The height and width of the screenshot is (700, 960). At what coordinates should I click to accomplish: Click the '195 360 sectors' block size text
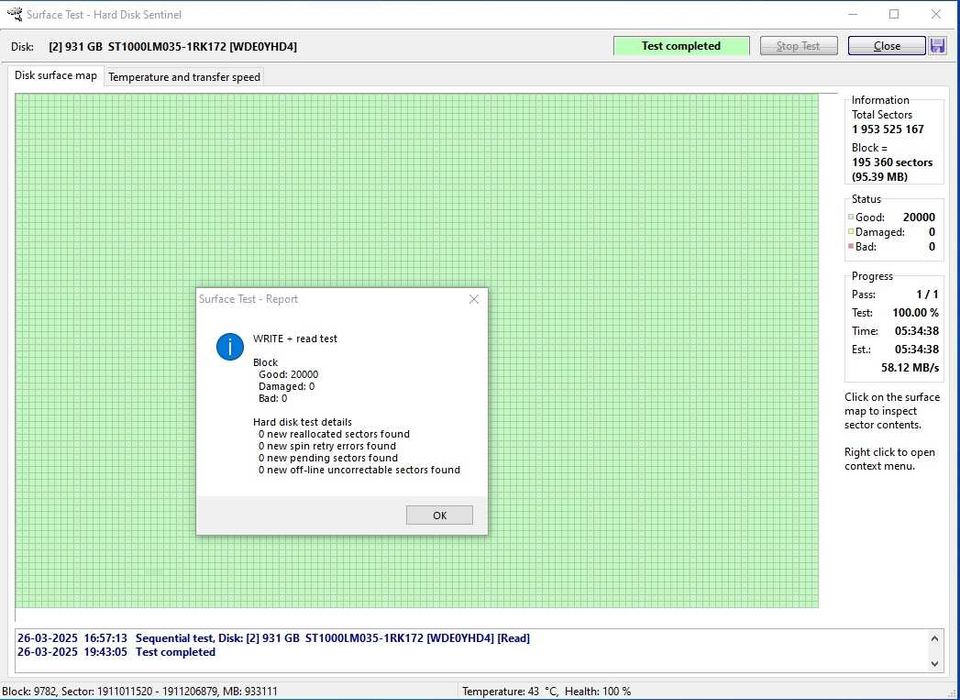point(892,162)
